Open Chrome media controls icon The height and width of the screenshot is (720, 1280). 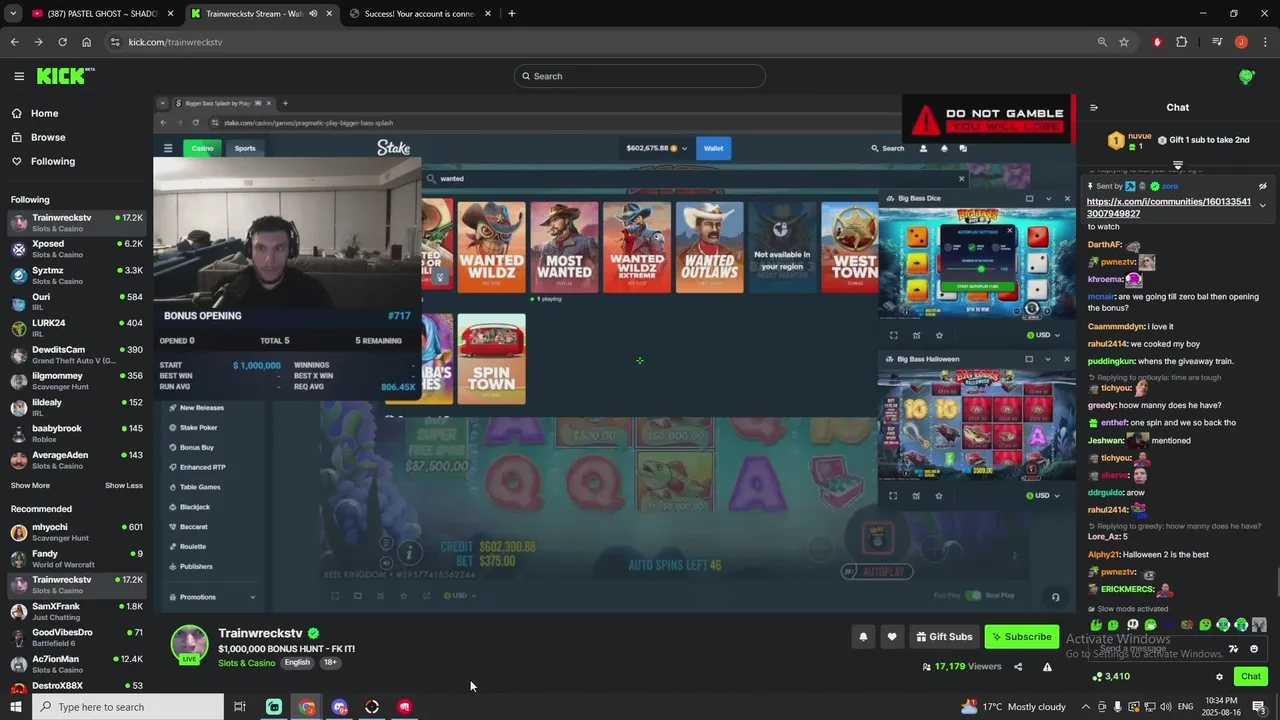(1217, 42)
